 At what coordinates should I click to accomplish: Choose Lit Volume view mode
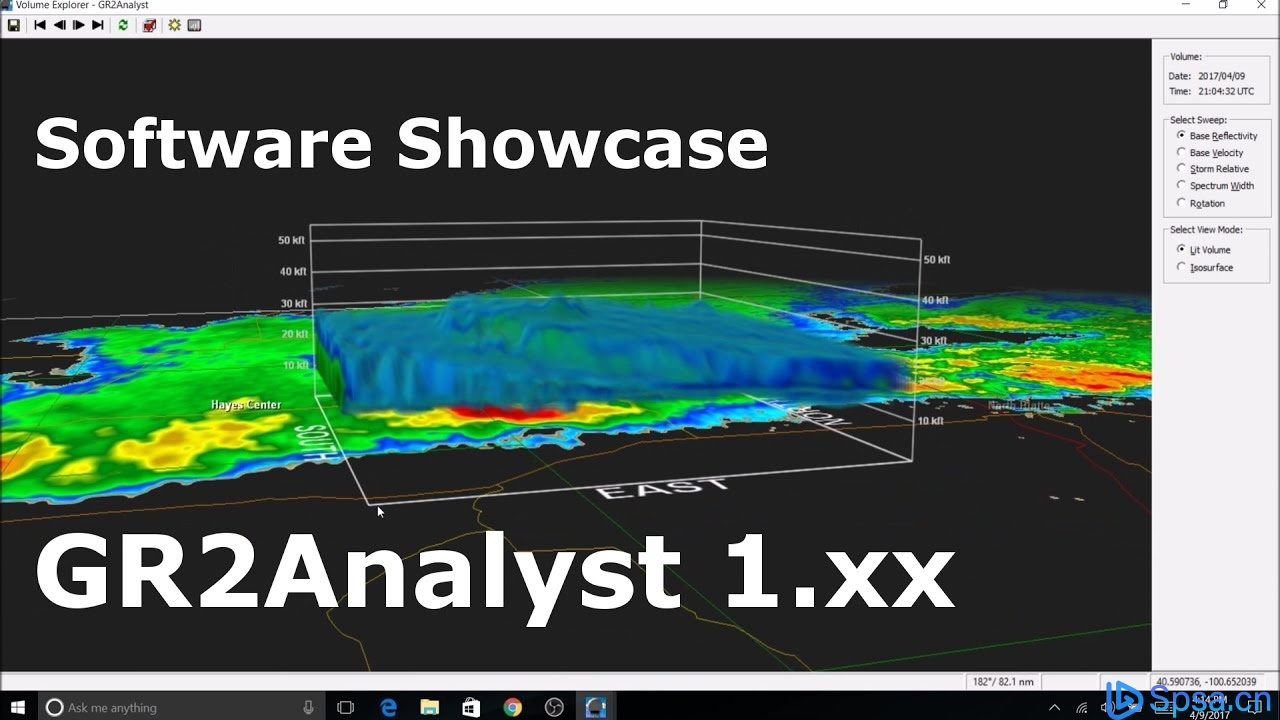coord(1204,250)
